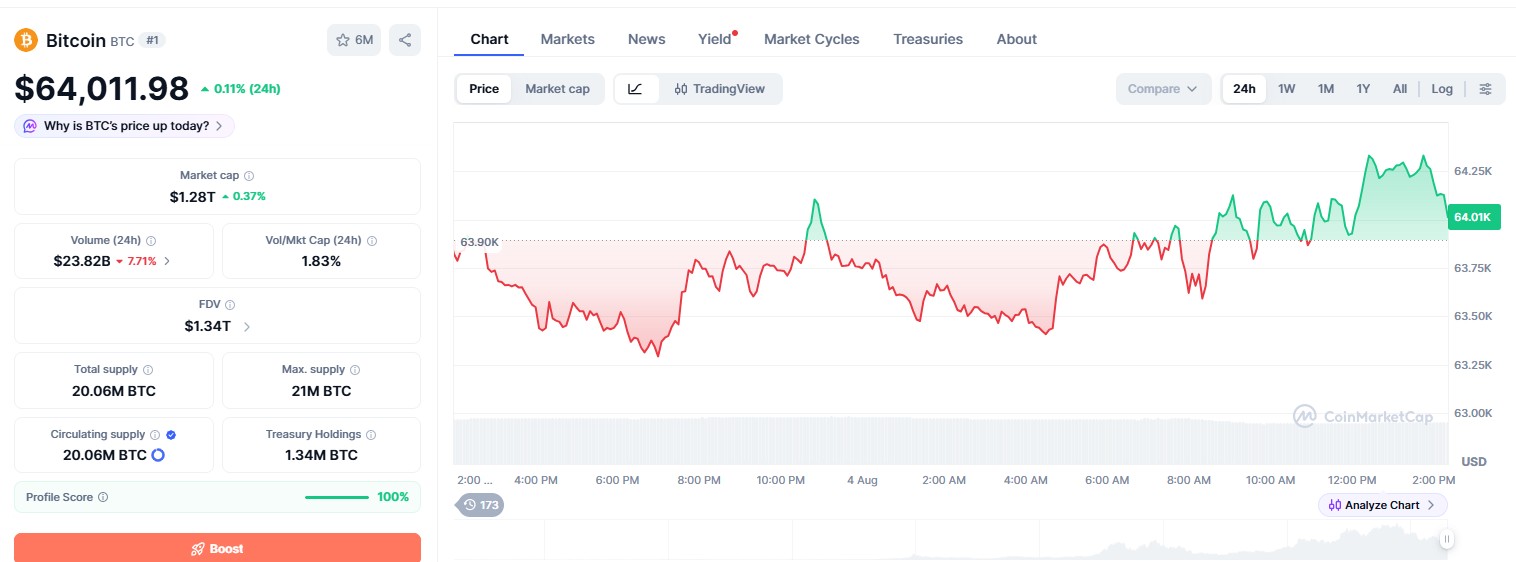Select All time range
This screenshot has height=562, width=1516.
point(1400,89)
